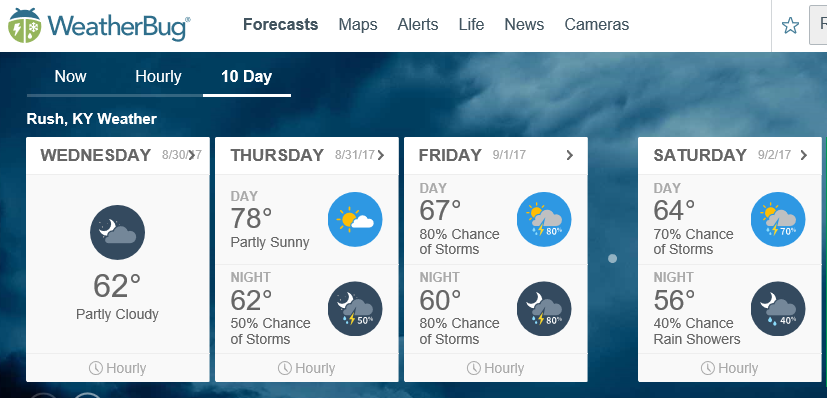This screenshot has height=398, width=827.
Task: Switch to the Hourly tab
Action: click(x=158, y=76)
